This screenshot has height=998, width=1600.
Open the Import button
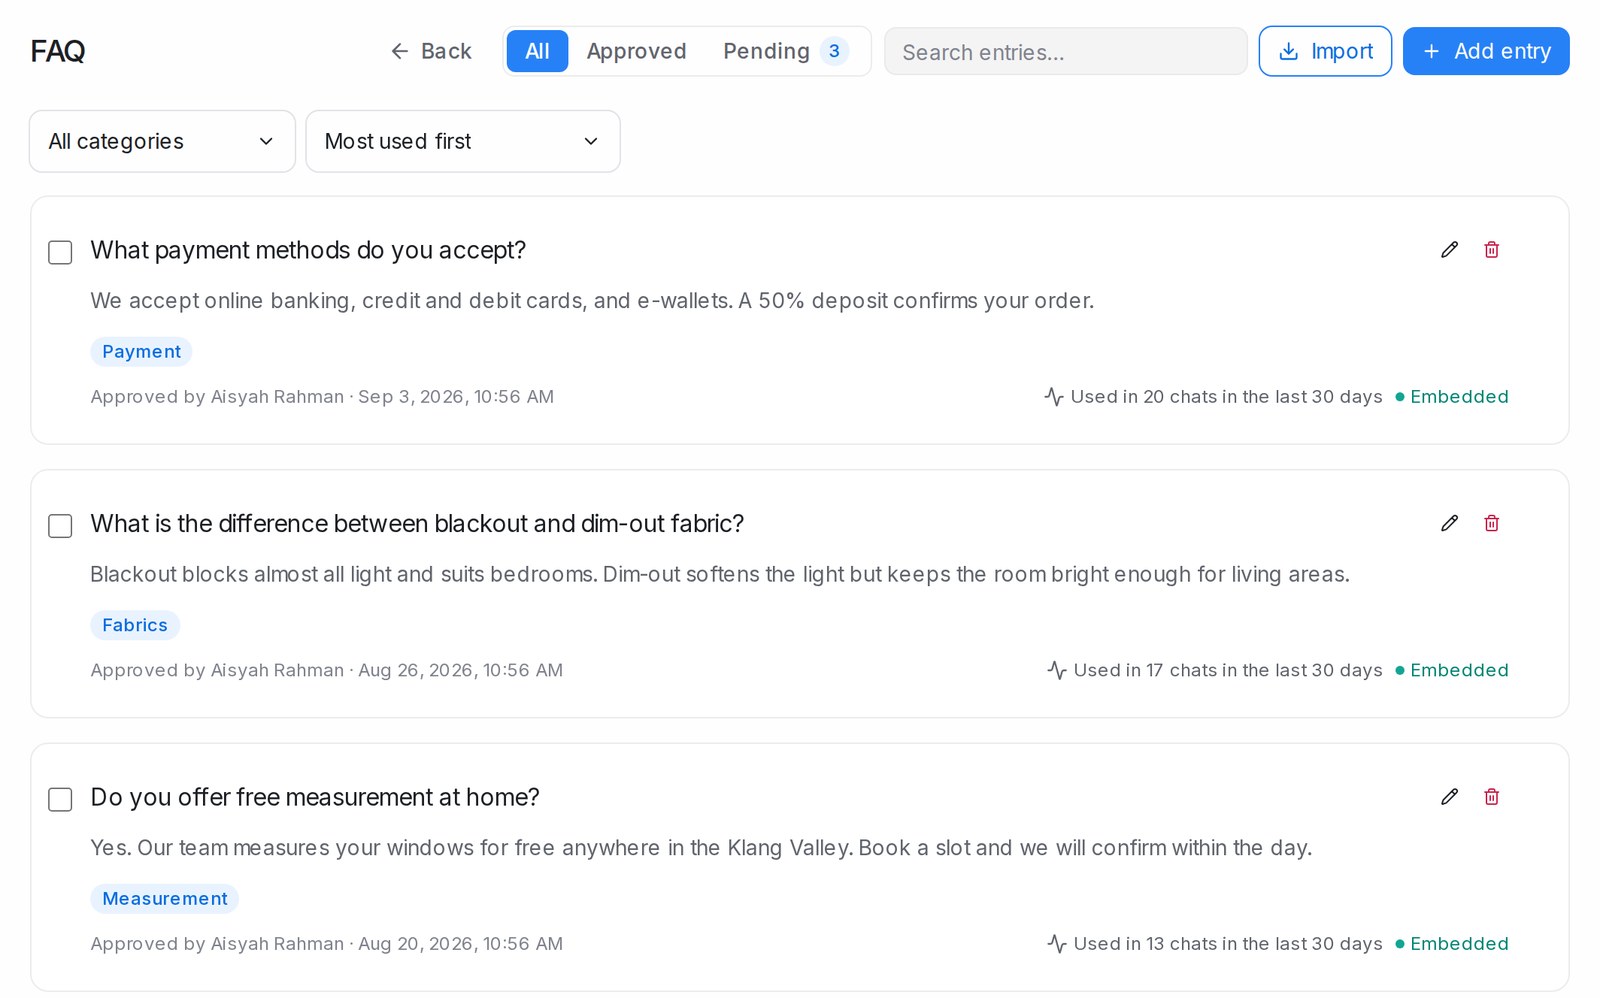[x=1325, y=51]
